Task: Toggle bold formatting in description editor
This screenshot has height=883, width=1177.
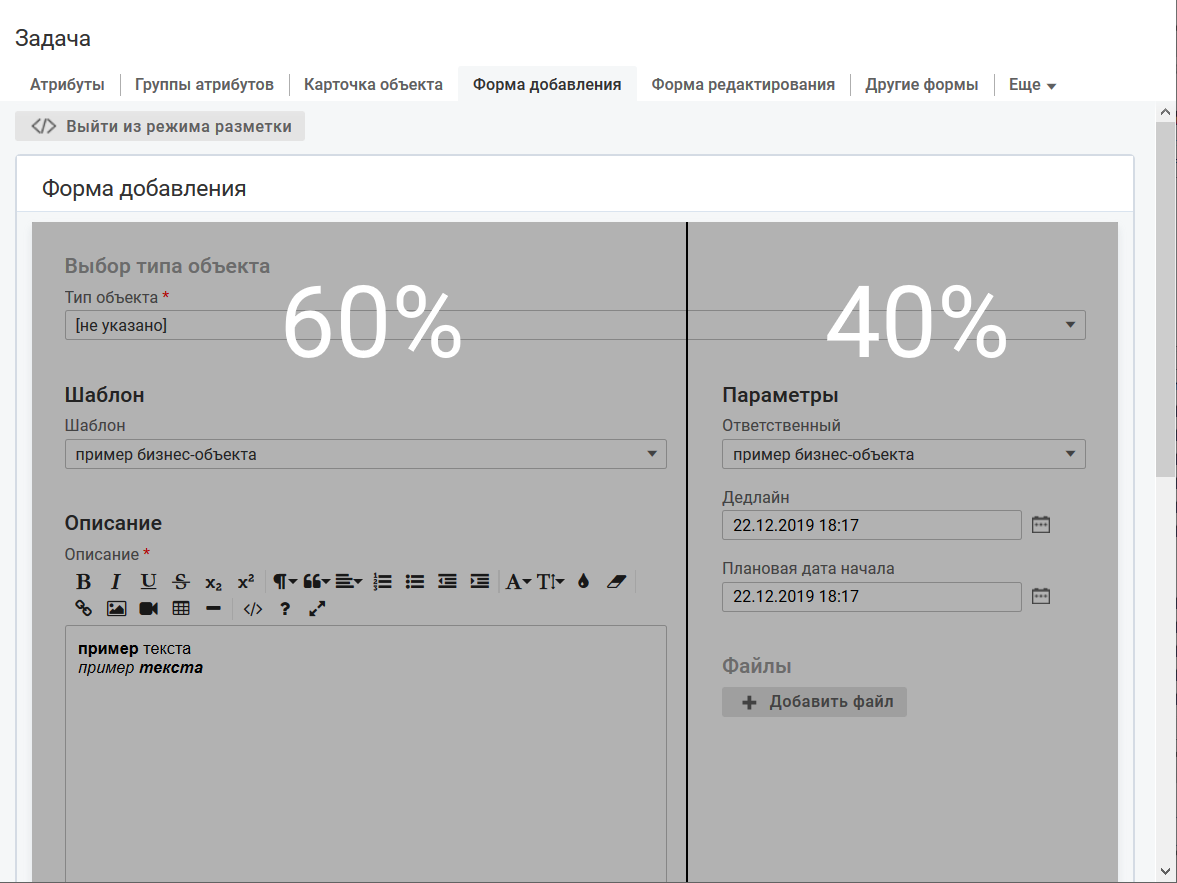Action: click(x=84, y=582)
